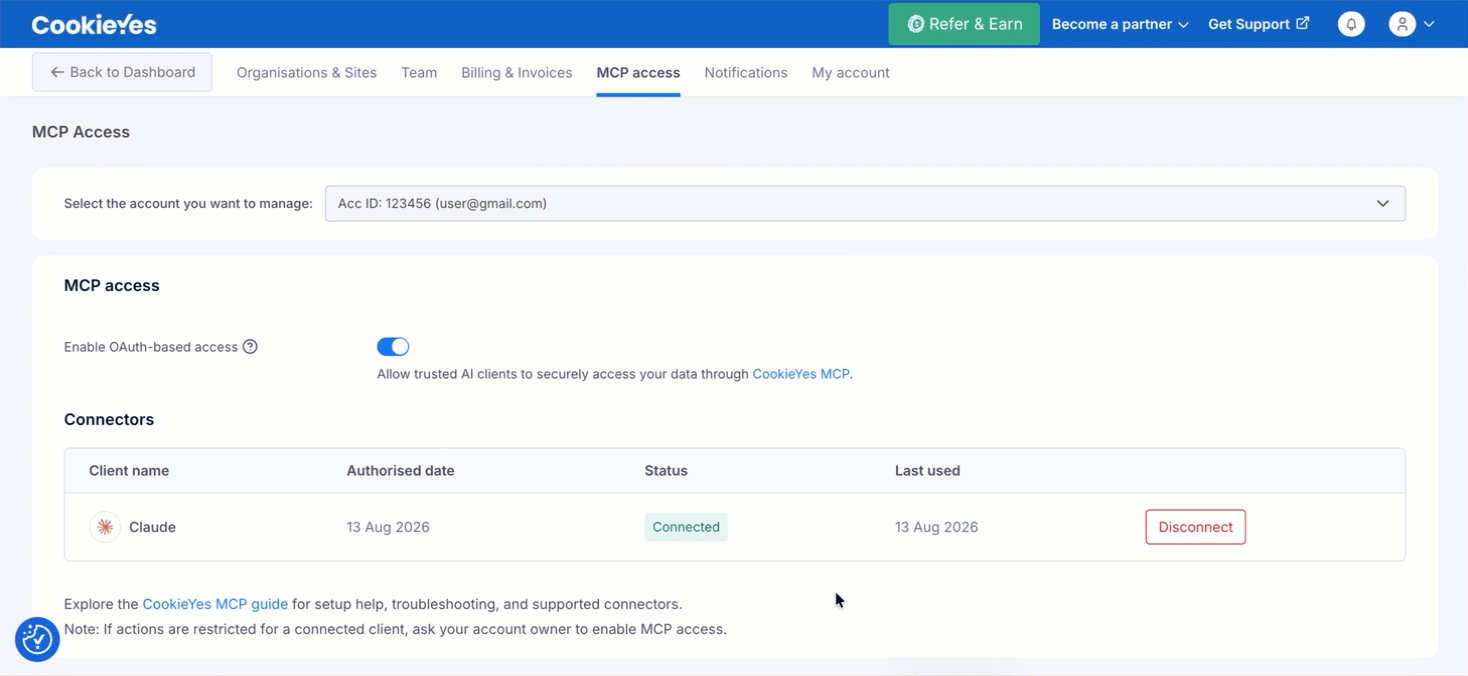Click the Claude client name text
This screenshot has width=1468, height=676.
pyautogui.click(x=153, y=527)
